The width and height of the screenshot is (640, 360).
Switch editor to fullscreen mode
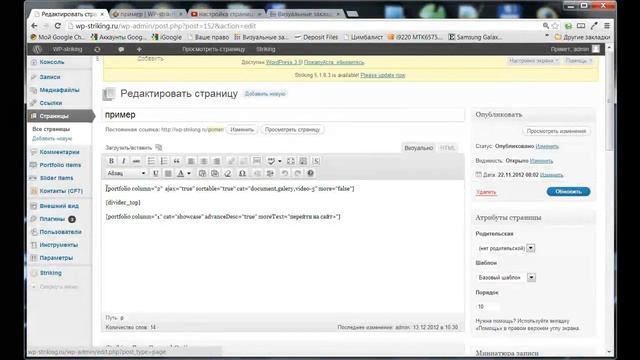point(291,161)
